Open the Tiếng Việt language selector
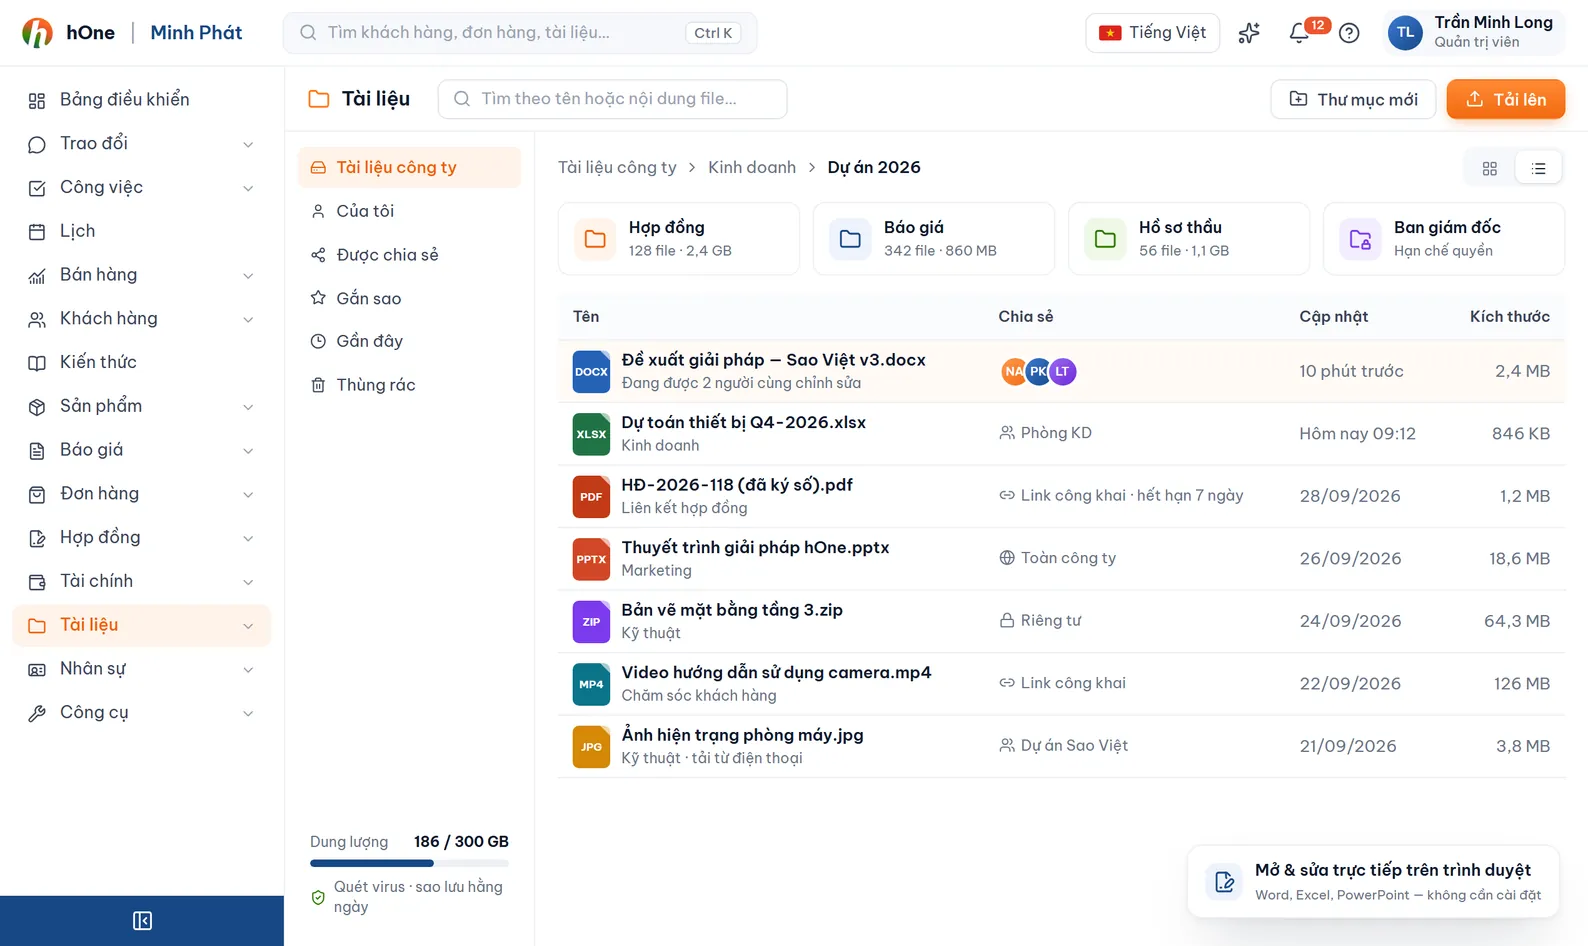 (x=1152, y=33)
